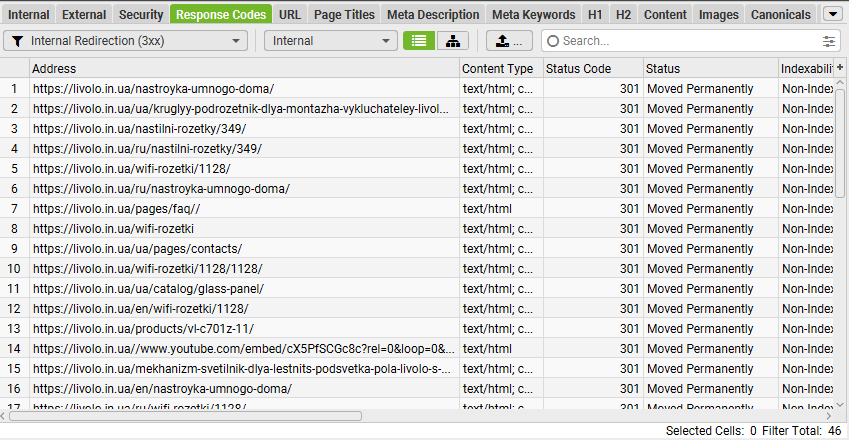
Task: Sort by the Status column header
Action: (710, 68)
